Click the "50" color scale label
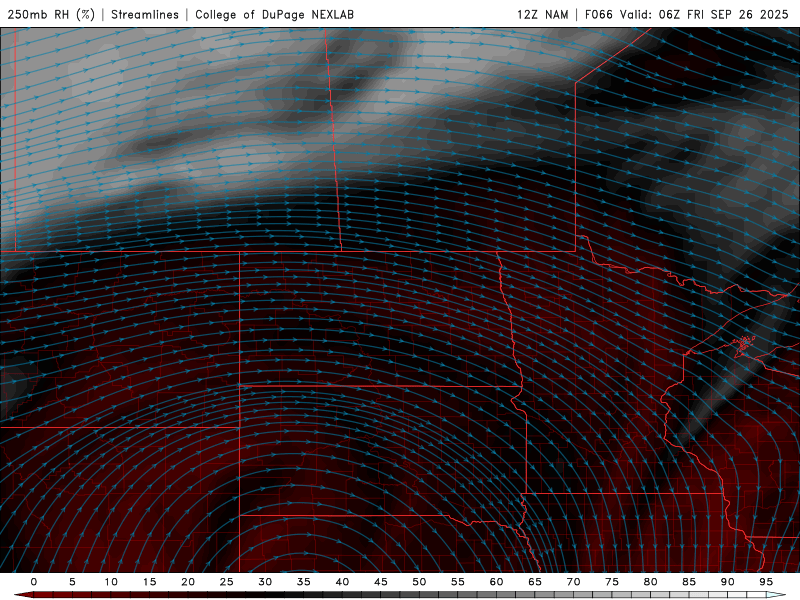The width and height of the screenshot is (800, 600). (x=419, y=582)
